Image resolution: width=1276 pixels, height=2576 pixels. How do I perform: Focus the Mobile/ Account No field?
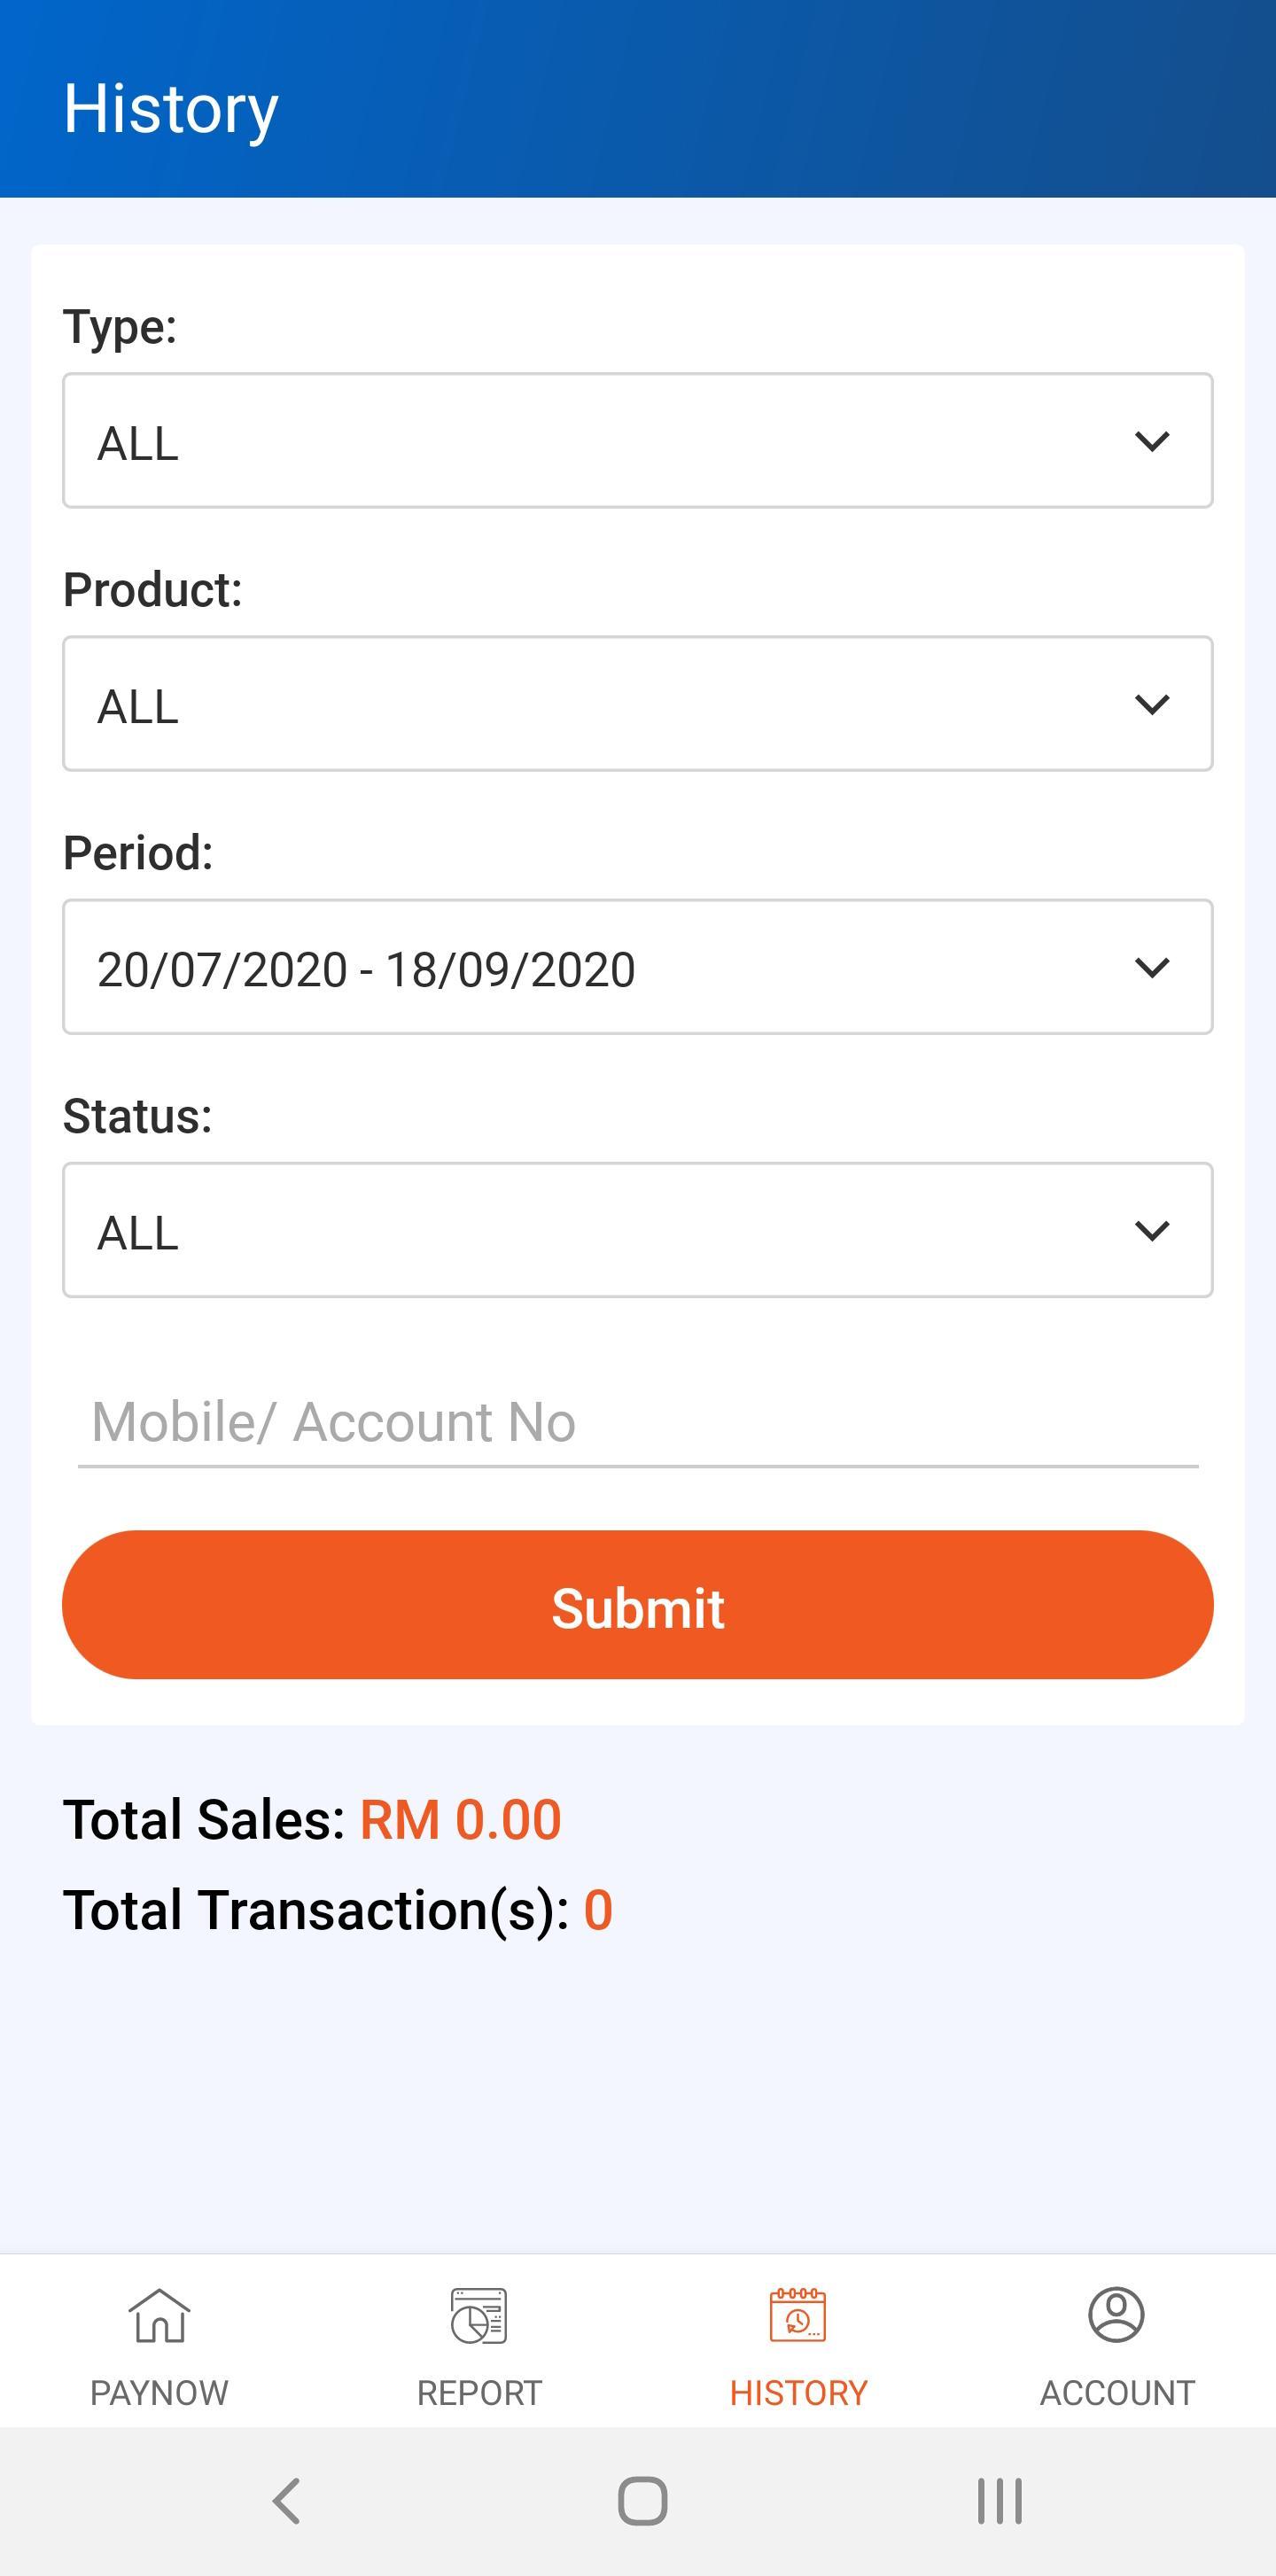click(638, 1422)
